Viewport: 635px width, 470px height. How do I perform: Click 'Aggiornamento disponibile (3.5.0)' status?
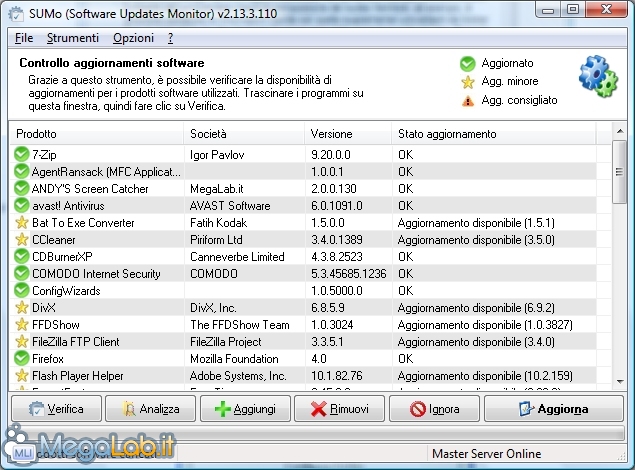(476, 240)
